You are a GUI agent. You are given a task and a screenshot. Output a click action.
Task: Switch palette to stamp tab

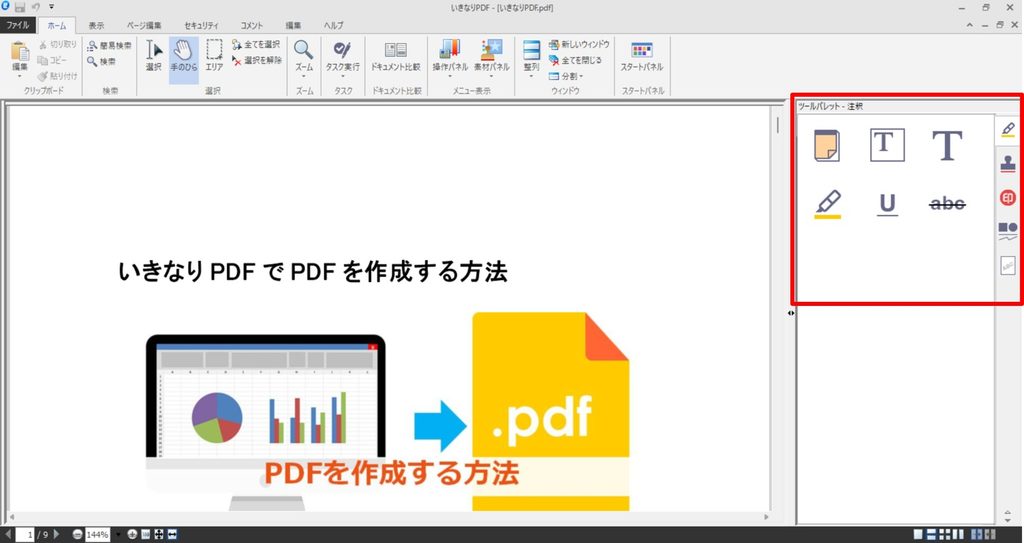1008,163
